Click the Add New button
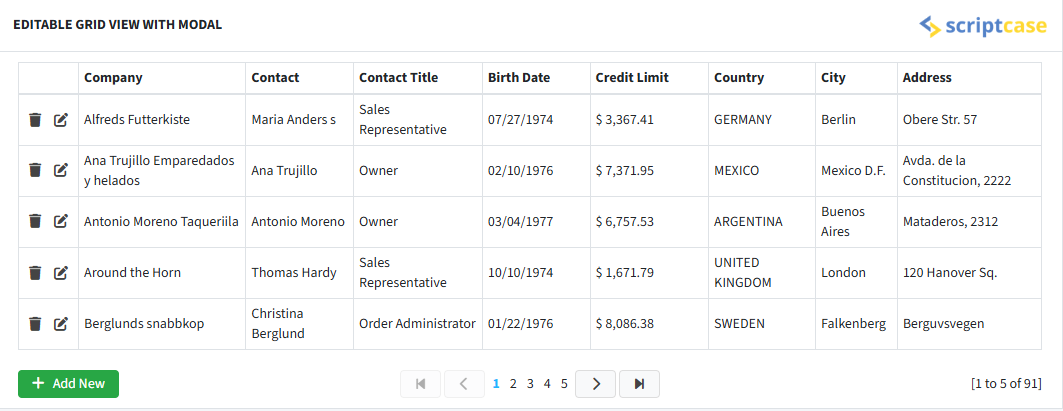Screen dimensions: 1063x411 click(x=68, y=384)
